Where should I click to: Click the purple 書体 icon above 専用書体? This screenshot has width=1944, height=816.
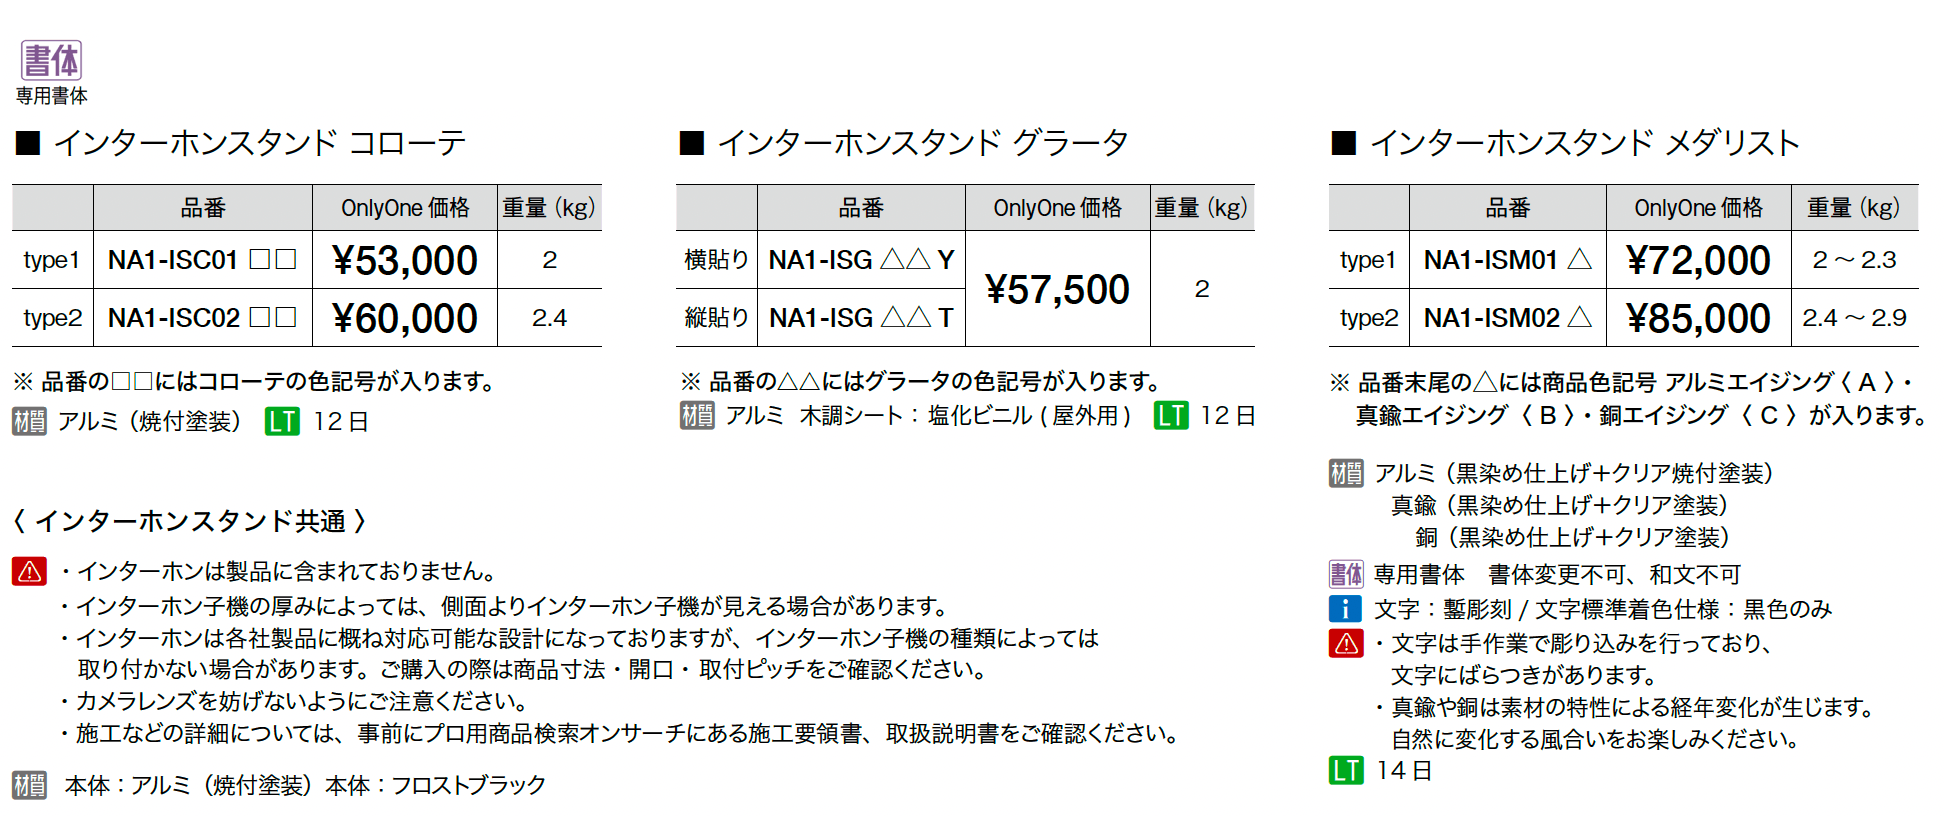pyautogui.click(x=51, y=60)
